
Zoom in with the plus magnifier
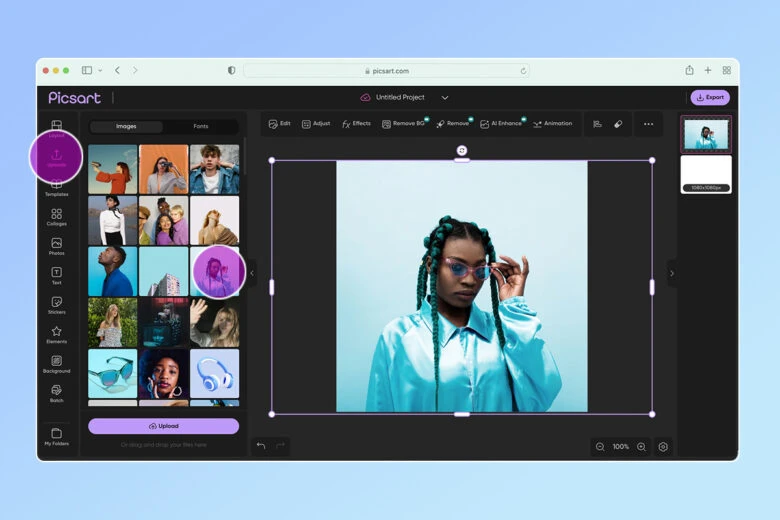(x=641, y=446)
